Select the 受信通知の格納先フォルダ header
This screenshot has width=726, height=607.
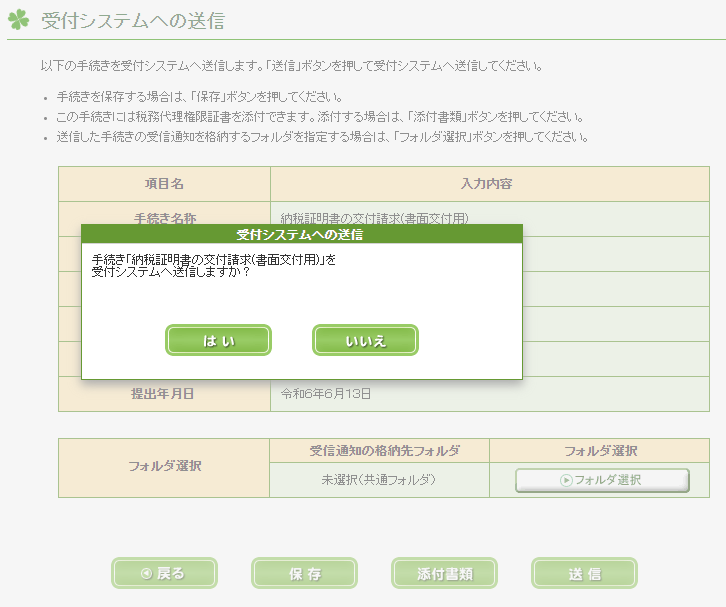(x=379, y=451)
